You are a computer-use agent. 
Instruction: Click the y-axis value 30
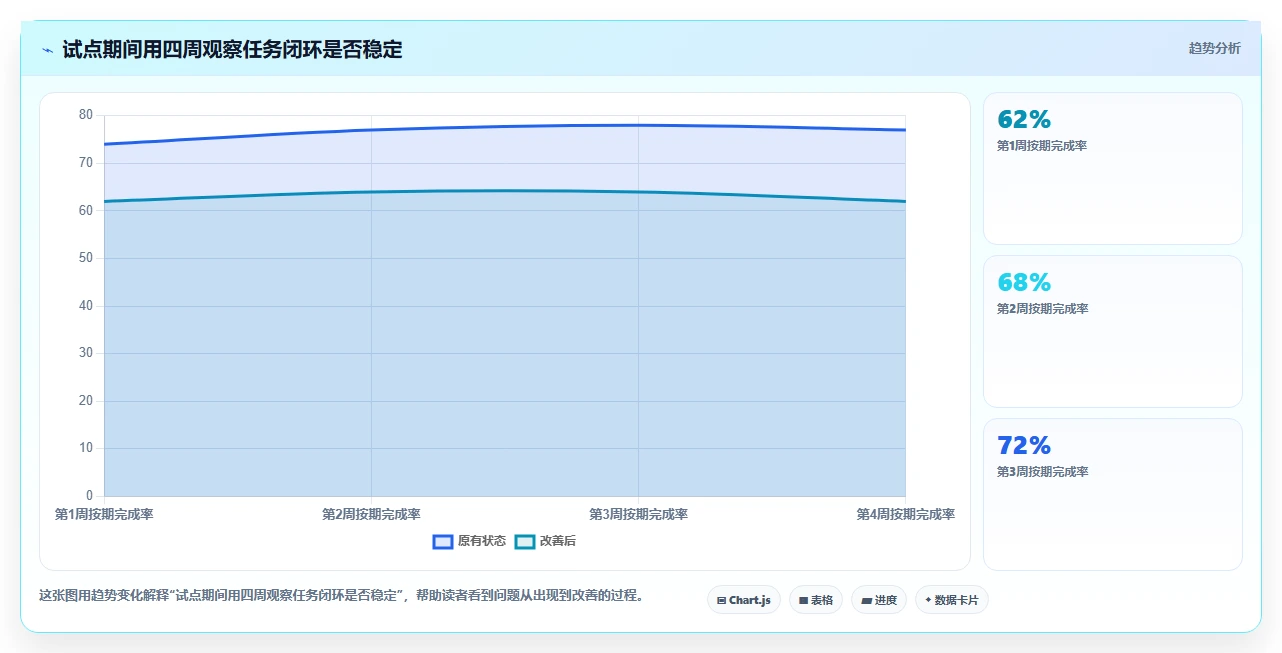(x=86, y=353)
